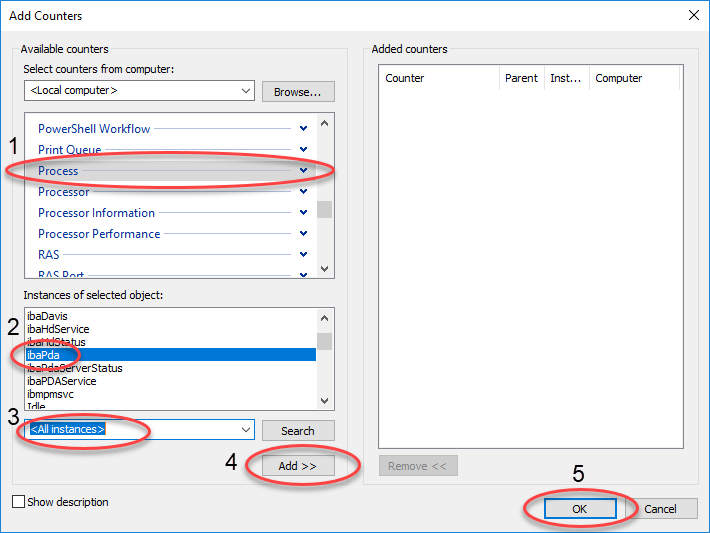This screenshot has height=533, width=710.
Task: Select the Process counter object
Action: coord(58,171)
